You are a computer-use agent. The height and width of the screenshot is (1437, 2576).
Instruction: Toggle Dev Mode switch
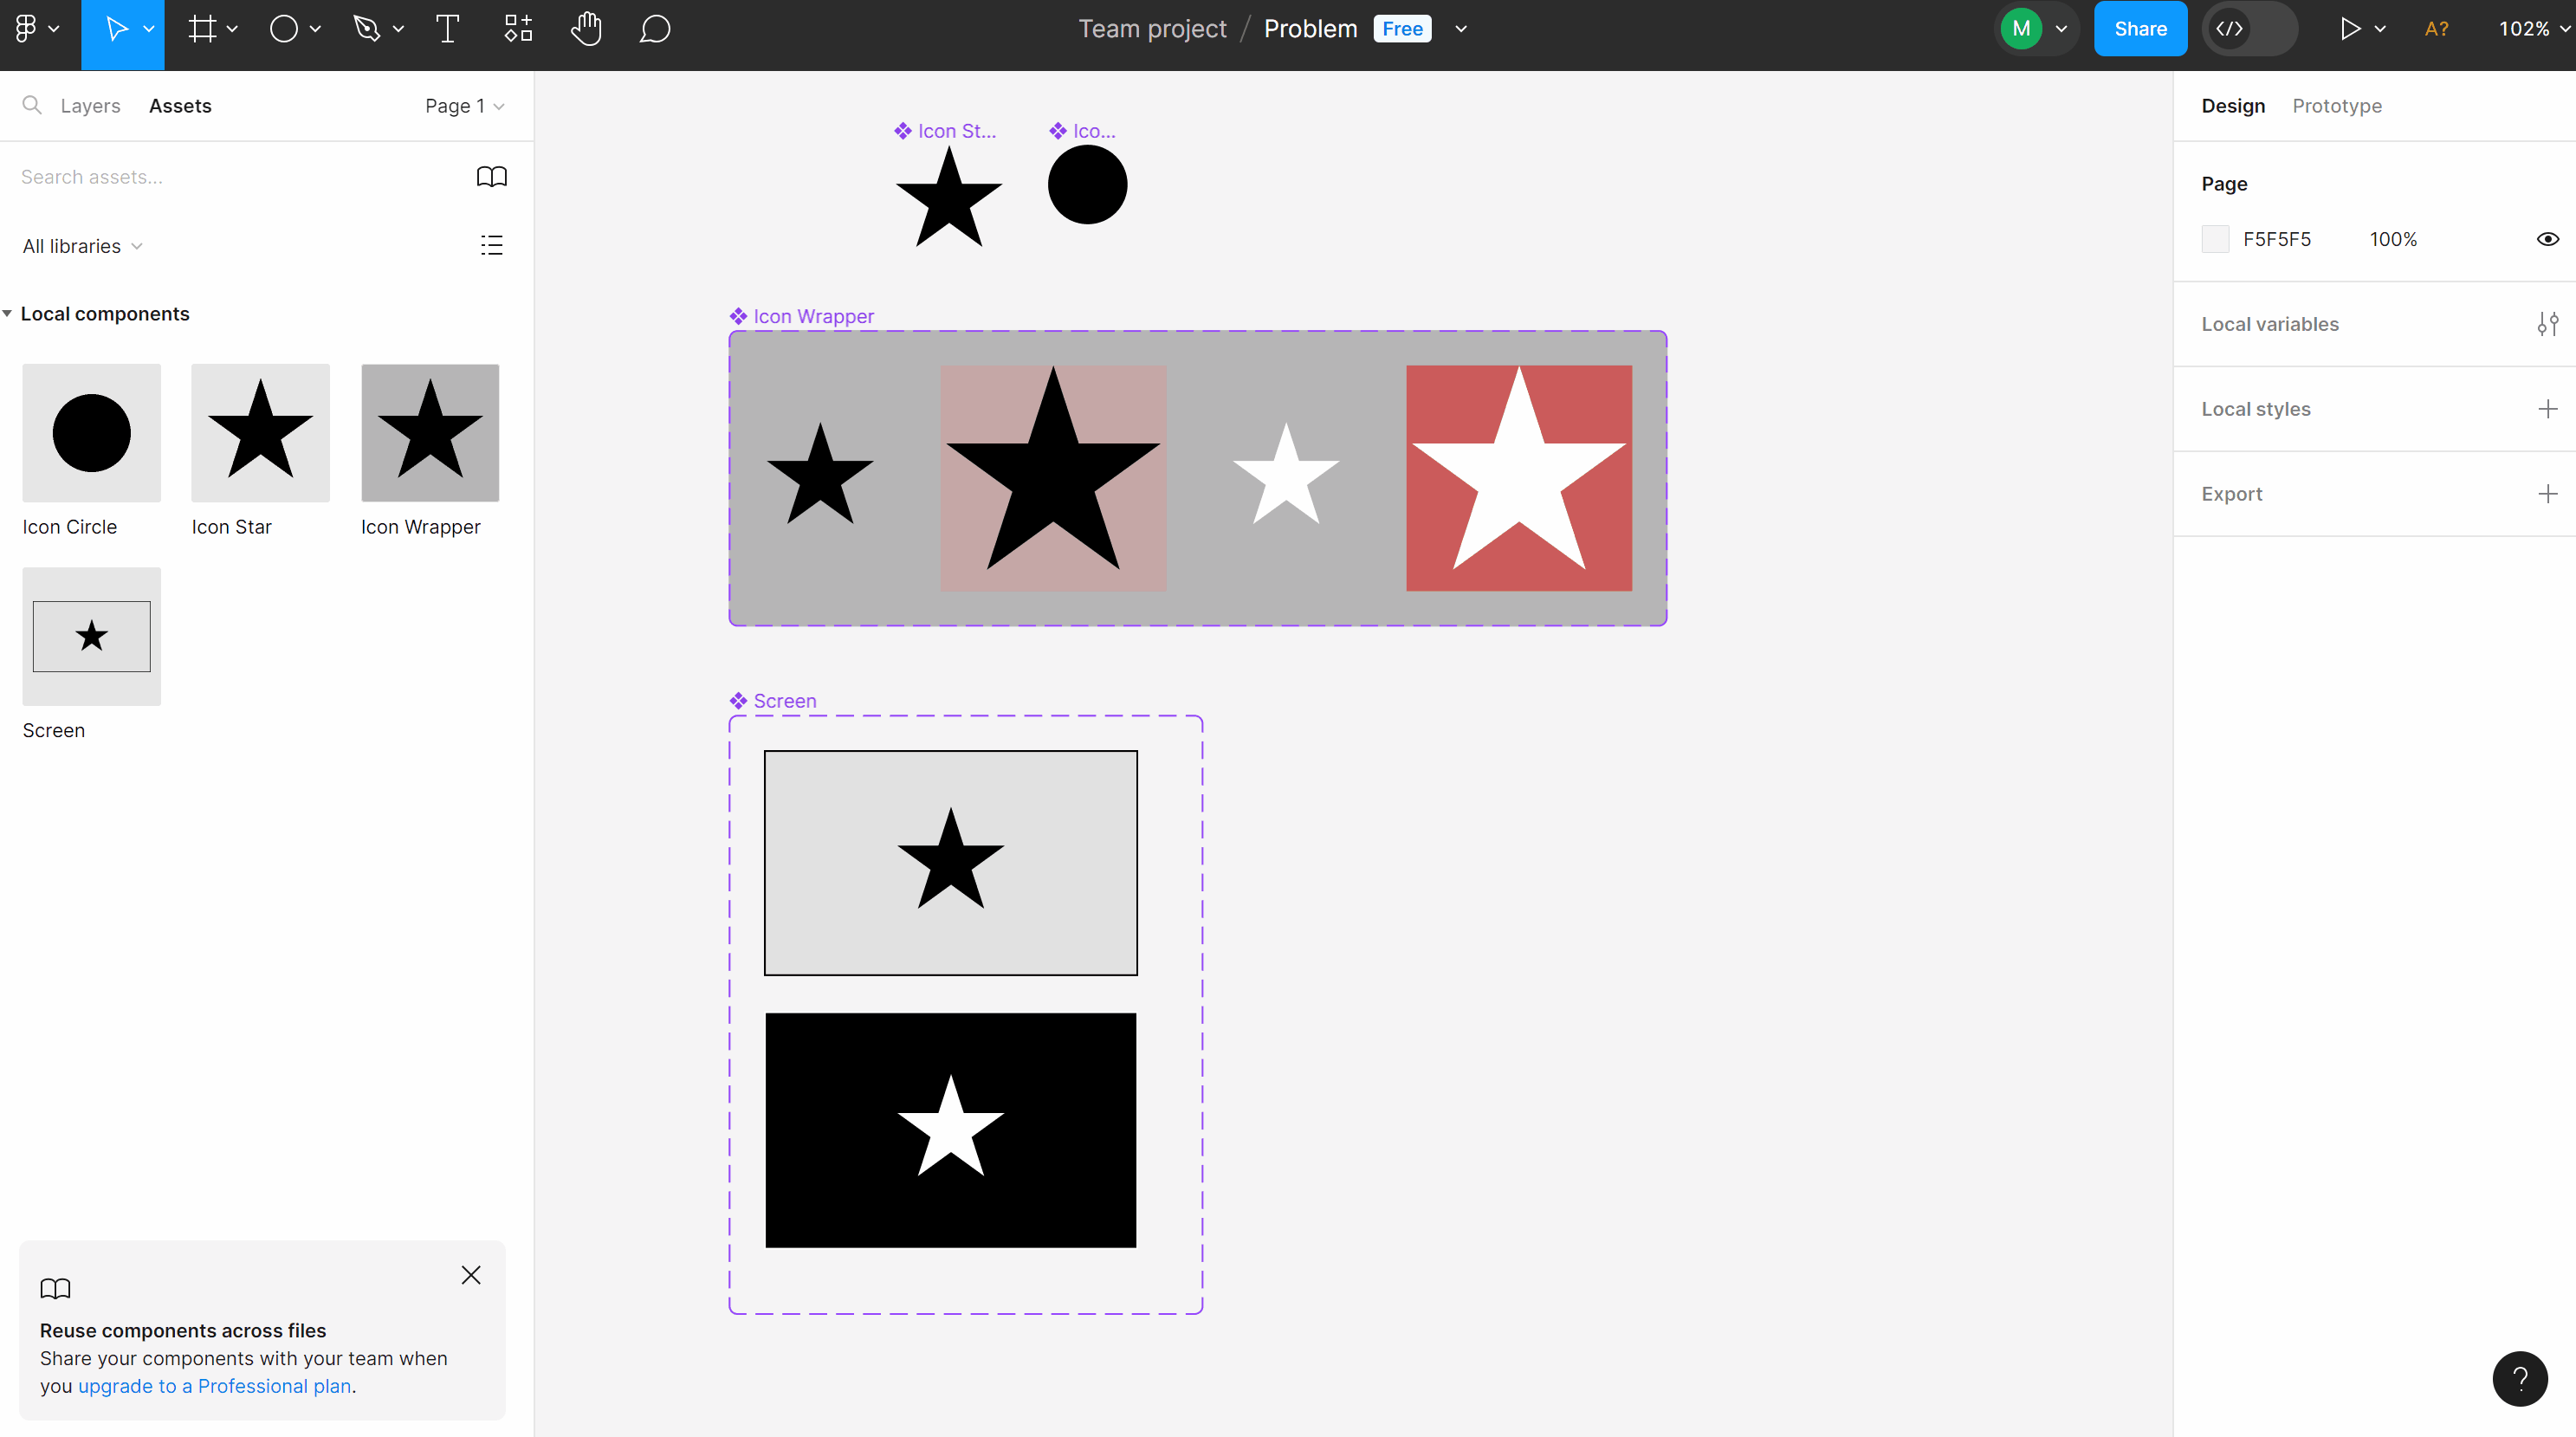tap(2249, 29)
